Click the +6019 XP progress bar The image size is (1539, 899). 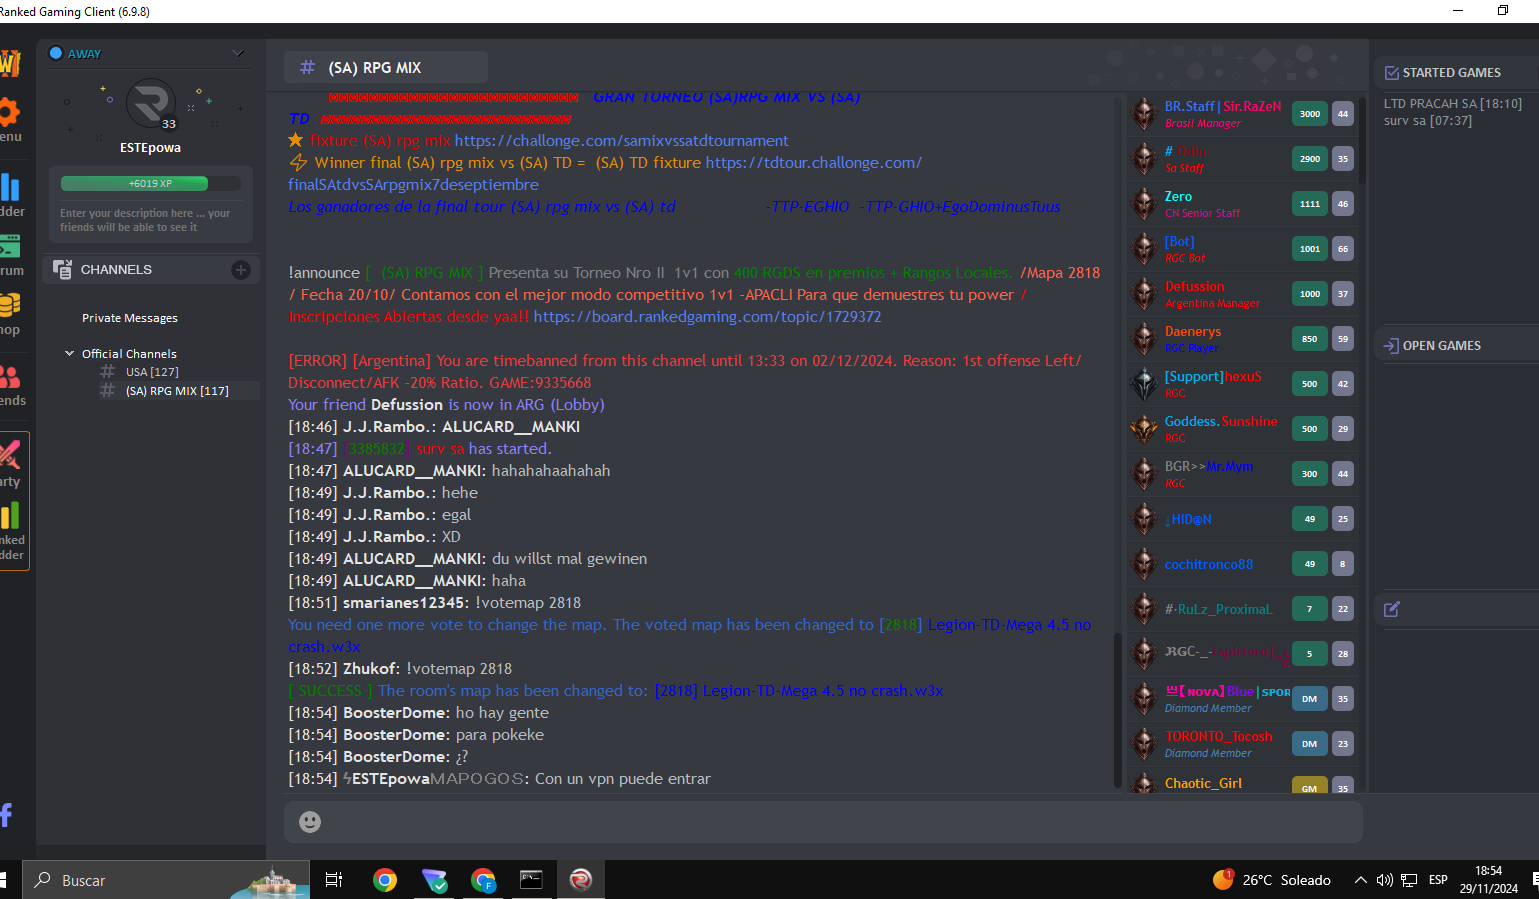coord(150,184)
